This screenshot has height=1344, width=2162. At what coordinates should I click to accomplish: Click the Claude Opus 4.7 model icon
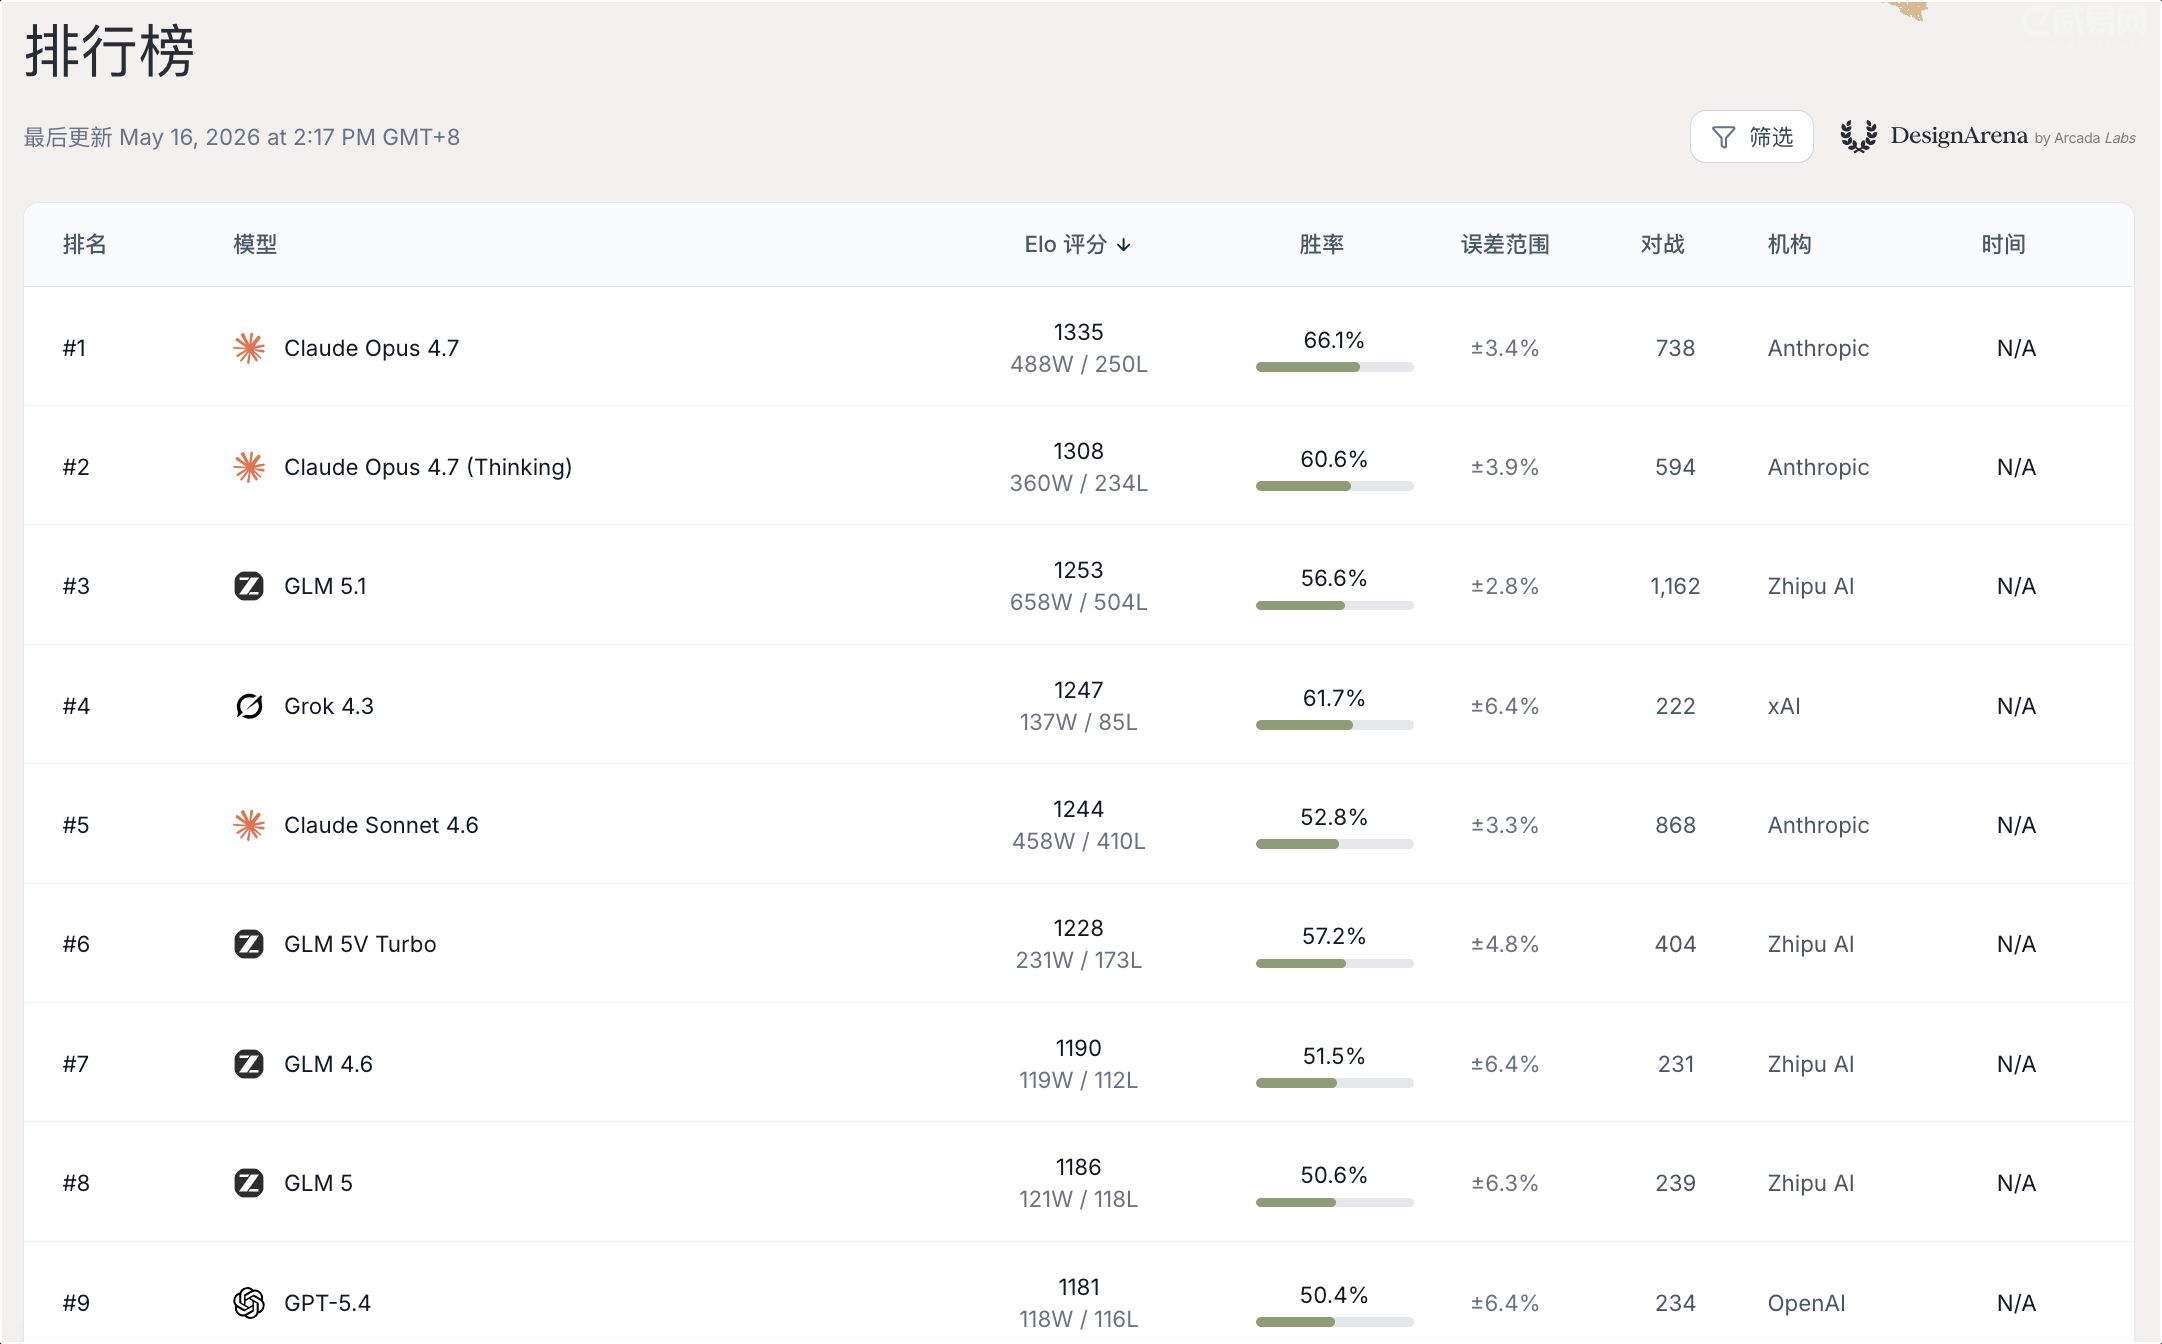(249, 348)
